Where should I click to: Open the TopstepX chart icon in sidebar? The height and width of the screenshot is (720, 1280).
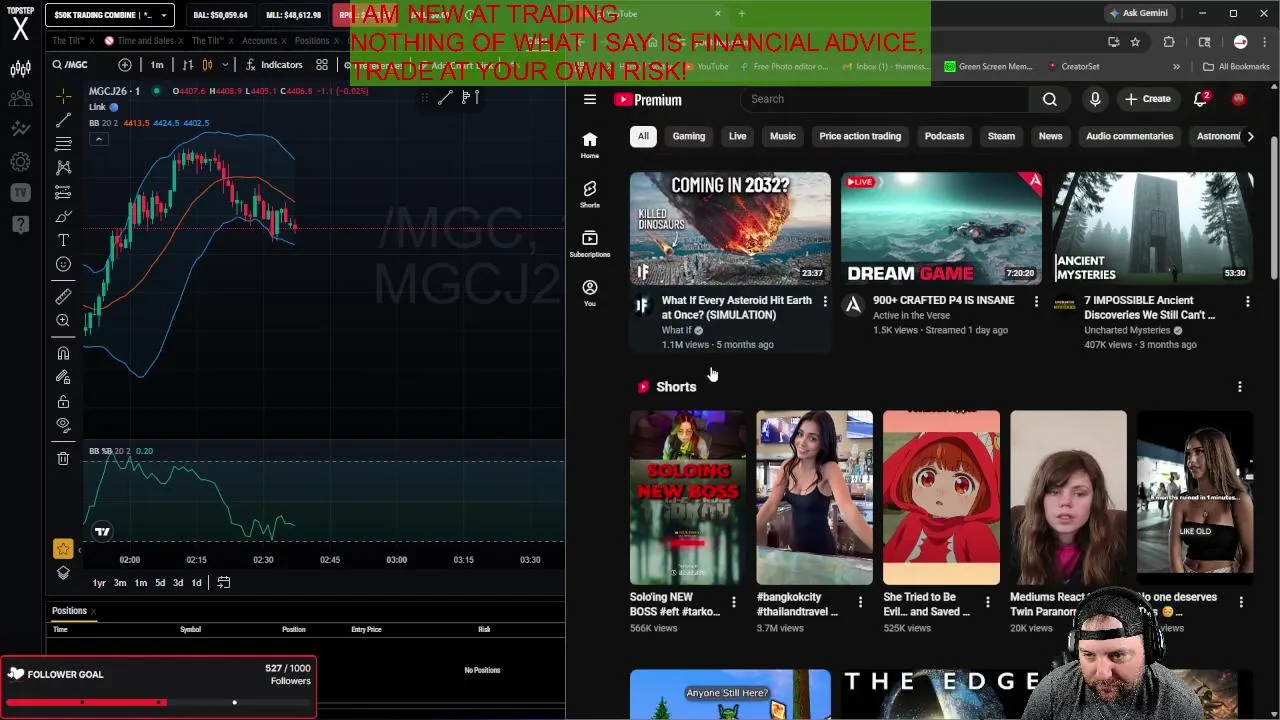(x=20, y=69)
